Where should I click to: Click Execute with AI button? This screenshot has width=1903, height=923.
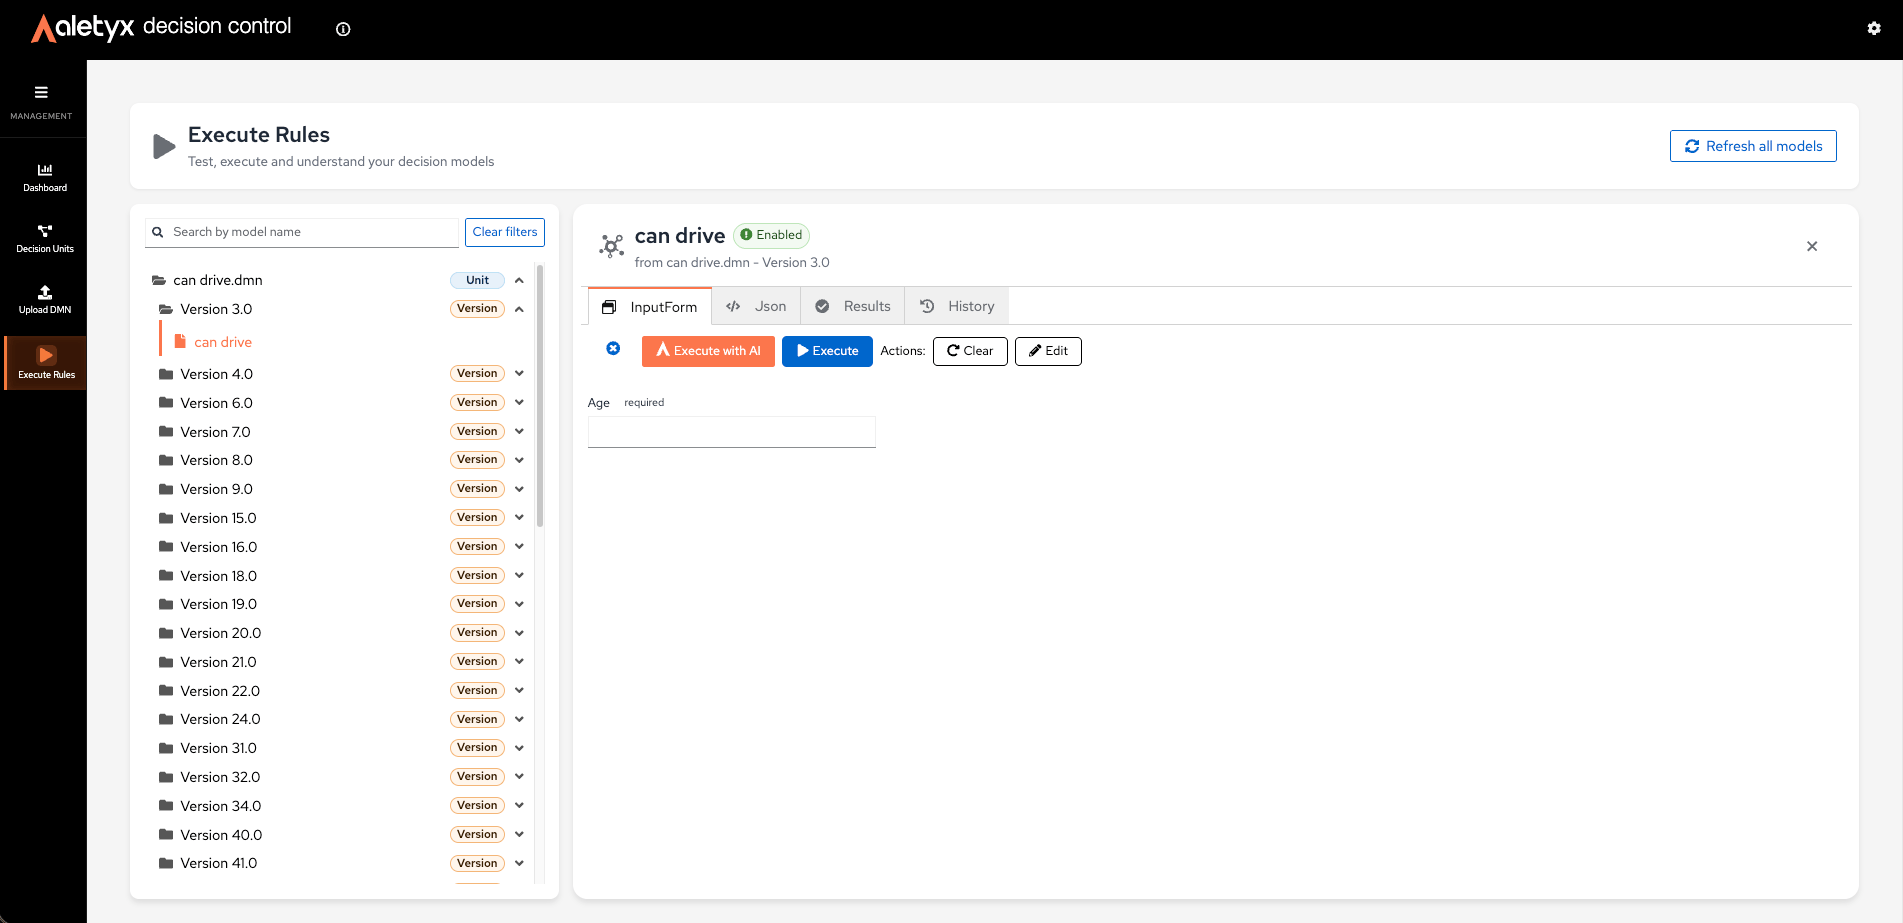pos(708,351)
